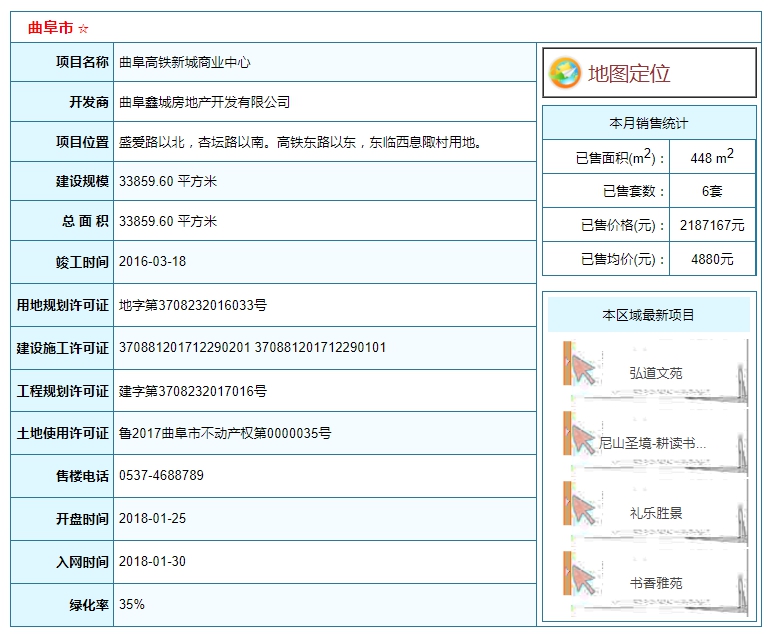Click land use certificate 鲁2017曲阜市不动产权第0000035号
The image size is (770, 634).
click(x=225, y=433)
